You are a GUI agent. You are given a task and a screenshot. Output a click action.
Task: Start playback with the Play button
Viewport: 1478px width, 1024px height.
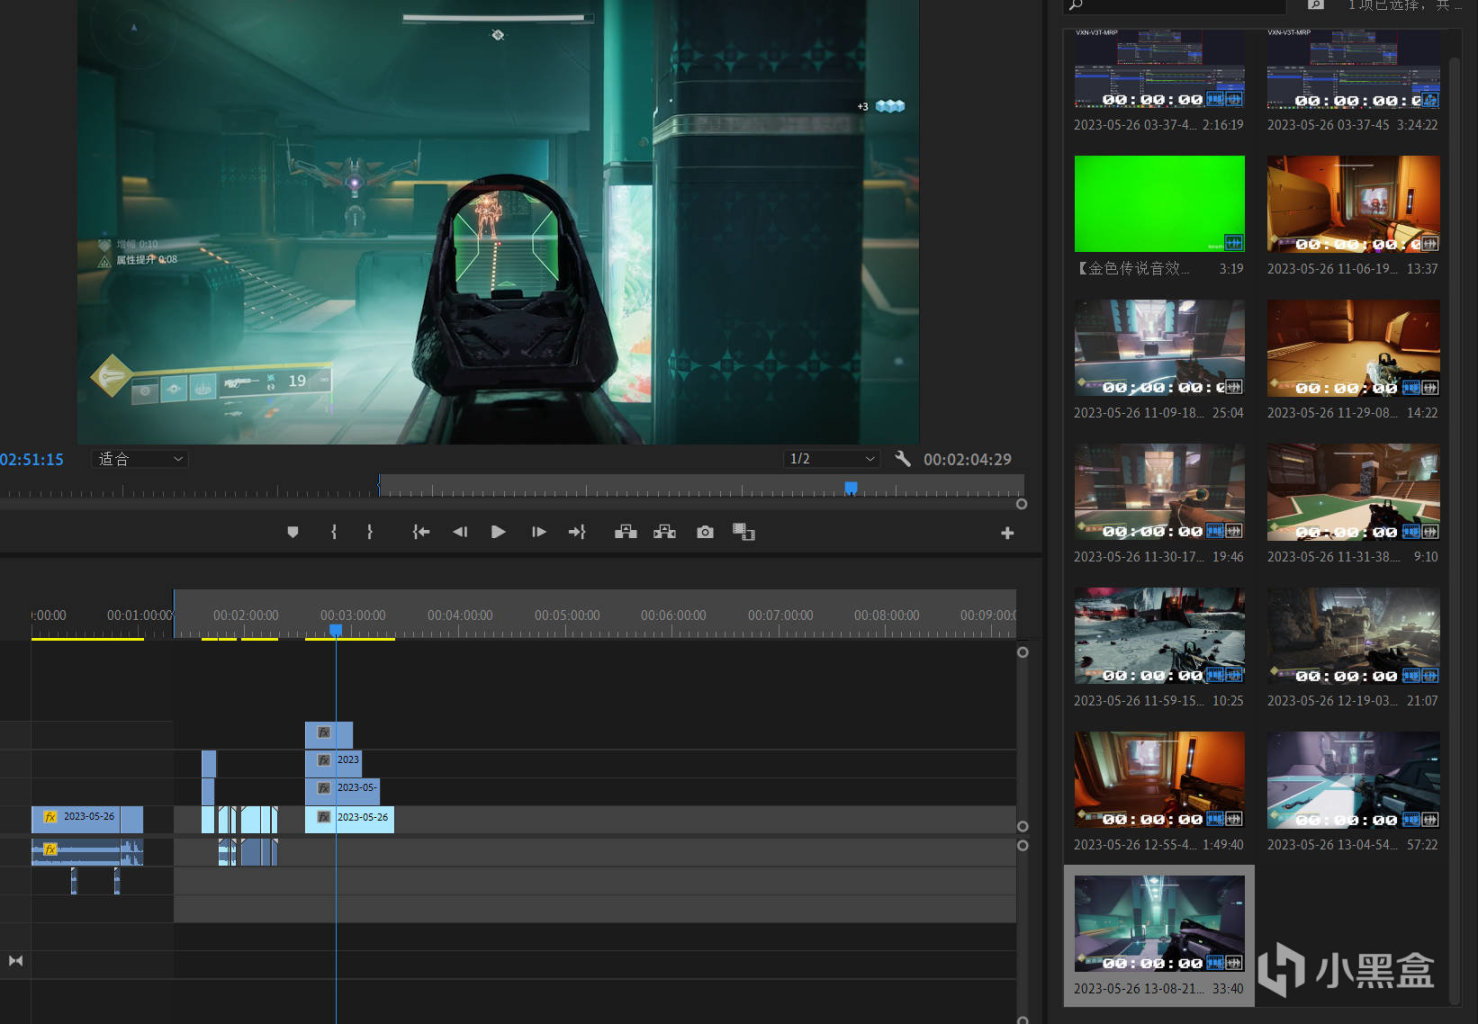click(x=498, y=532)
